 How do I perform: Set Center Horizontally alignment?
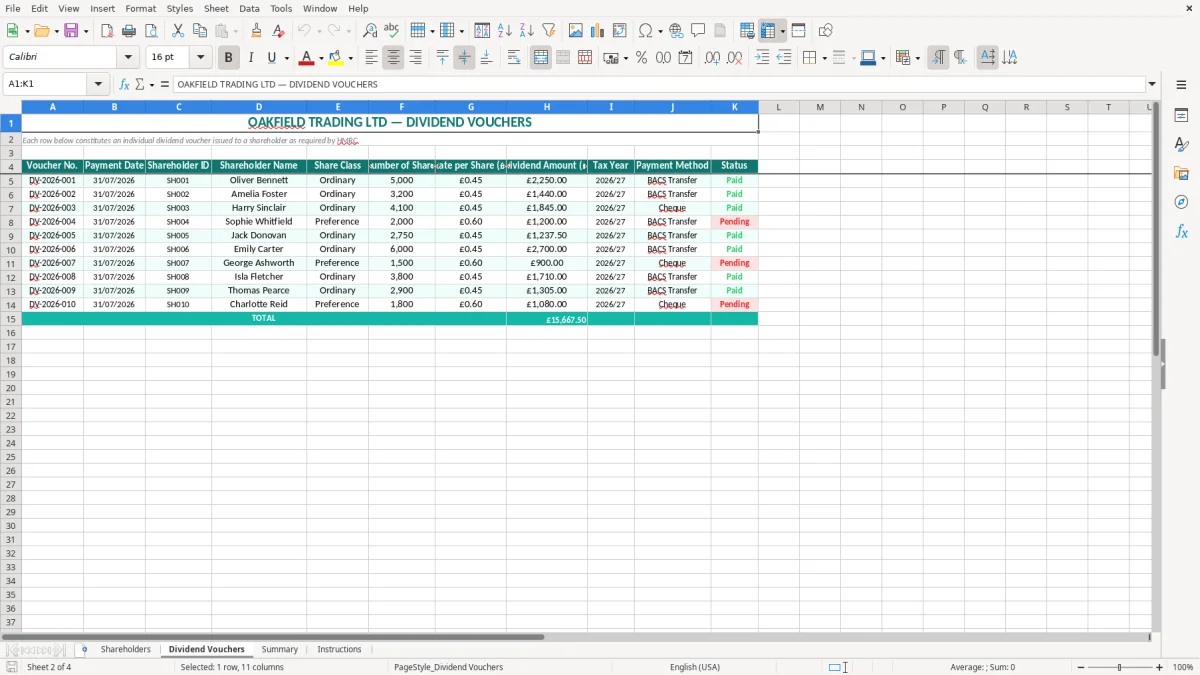394,58
